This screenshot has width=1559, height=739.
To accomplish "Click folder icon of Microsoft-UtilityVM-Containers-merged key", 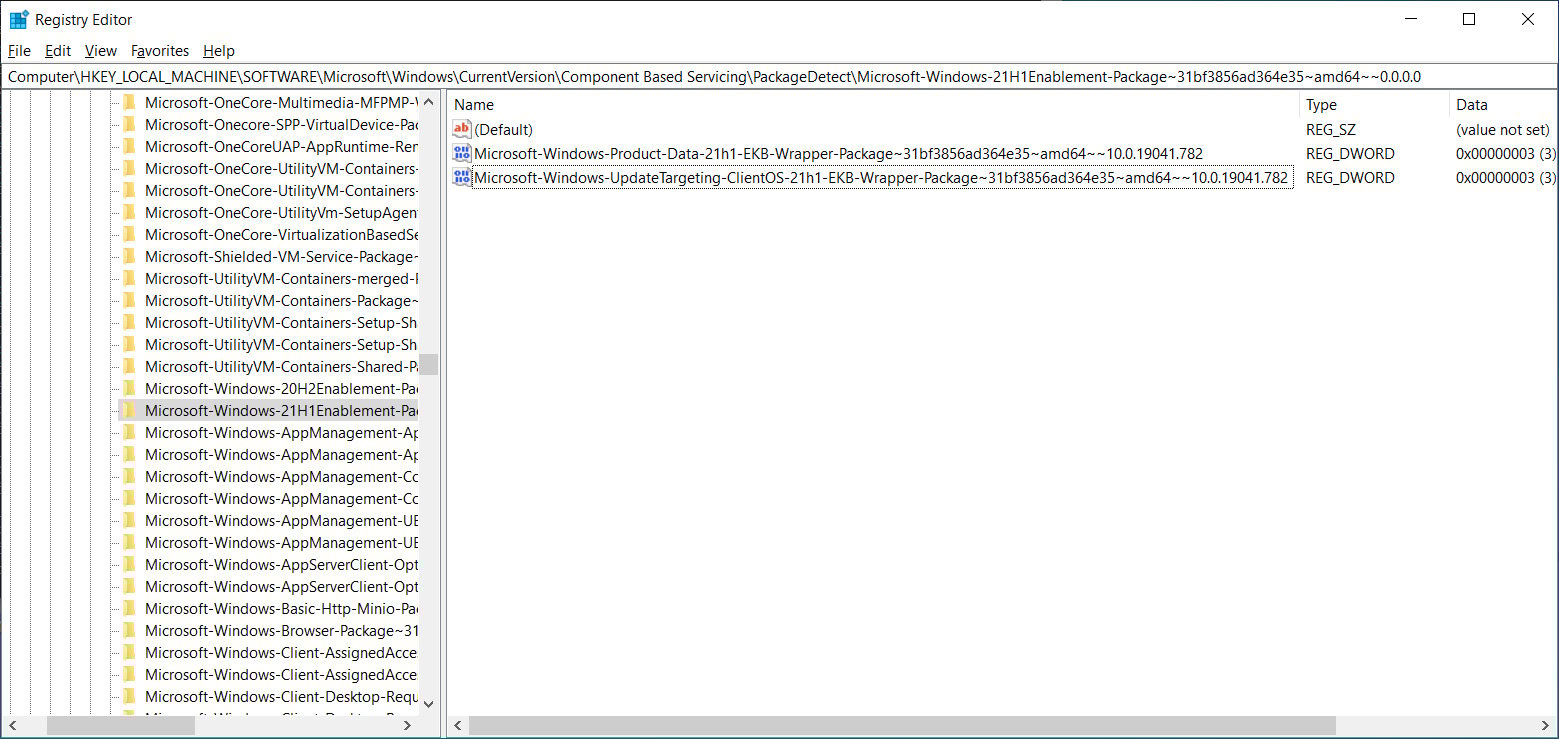I will (x=129, y=278).
